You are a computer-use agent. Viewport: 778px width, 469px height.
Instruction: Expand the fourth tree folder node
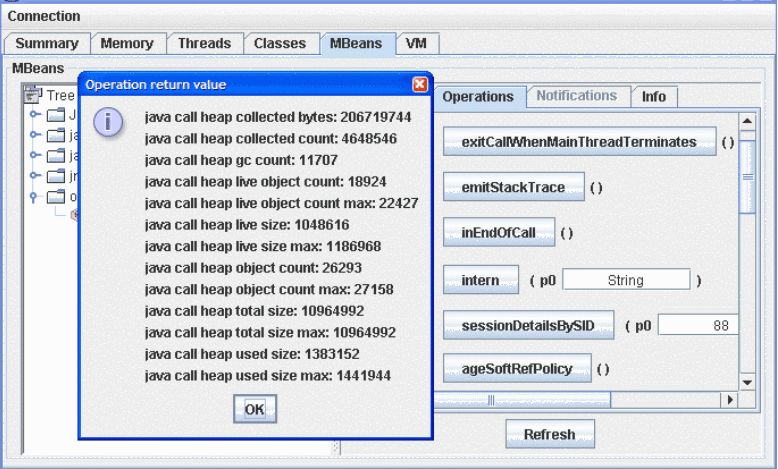[34, 175]
